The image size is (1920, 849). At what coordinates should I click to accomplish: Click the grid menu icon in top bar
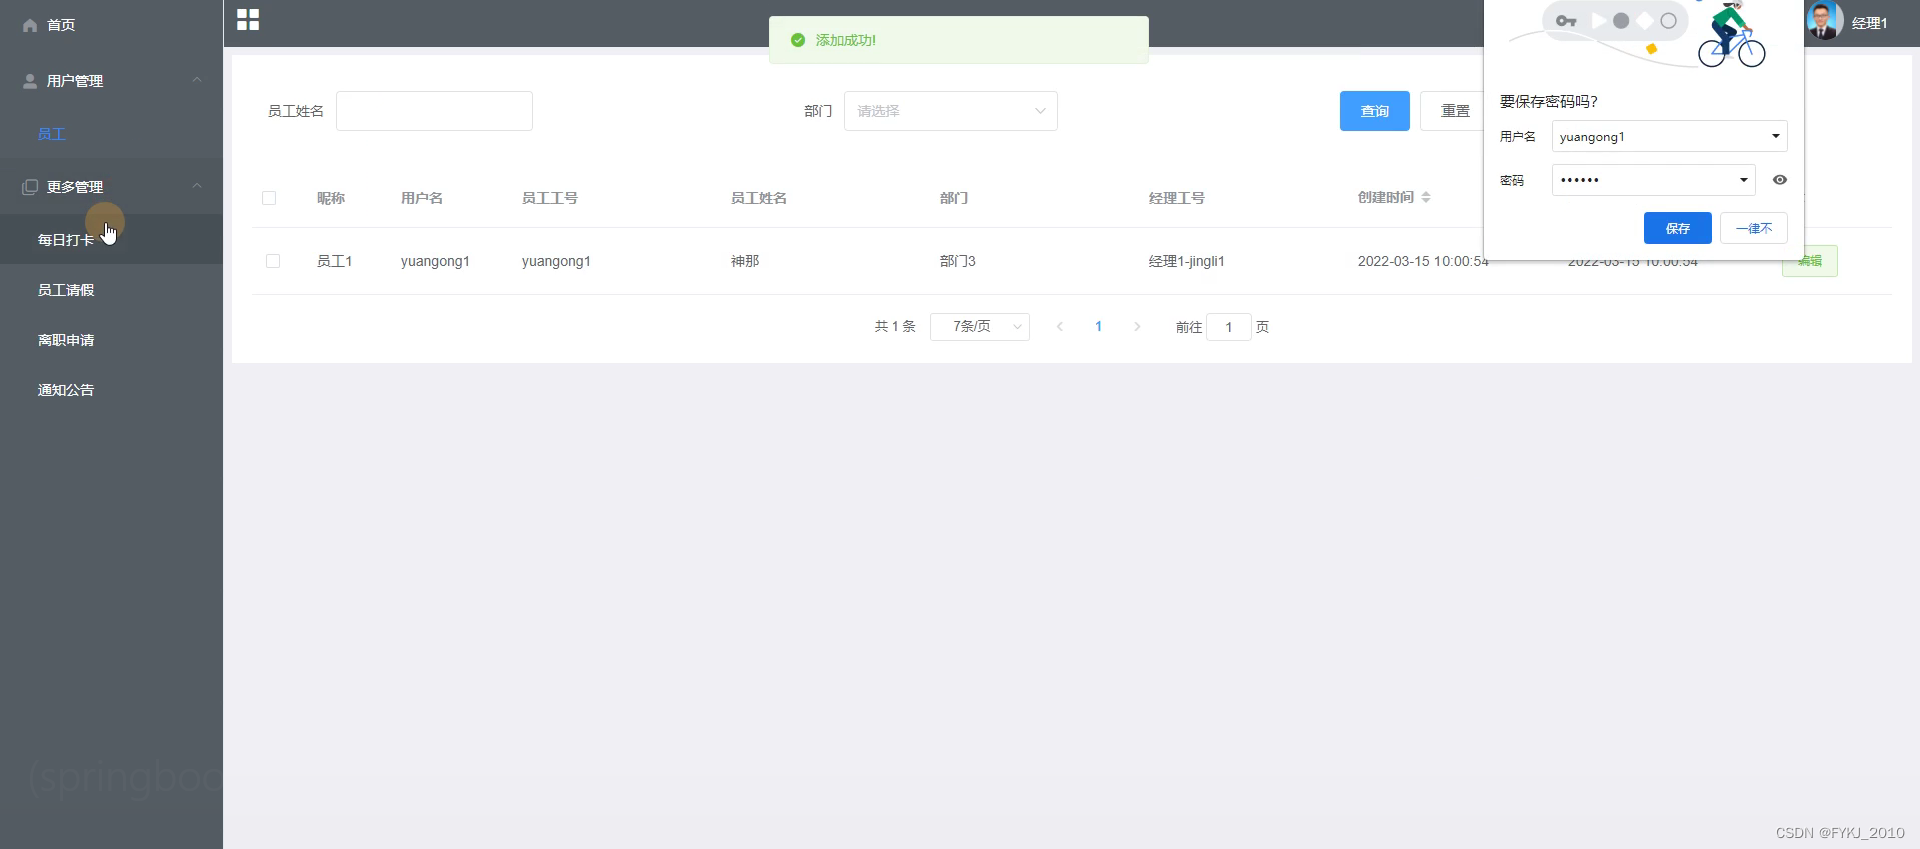point(248,20)
